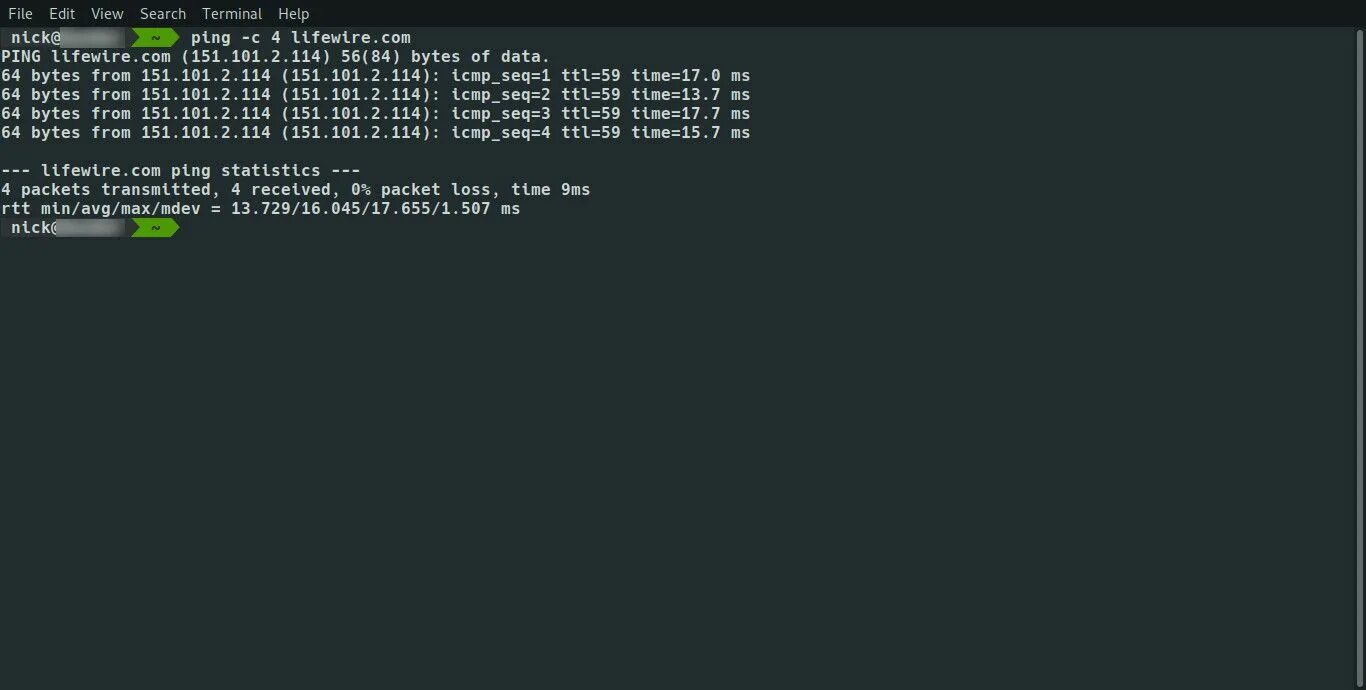Open the File menu

20,14
